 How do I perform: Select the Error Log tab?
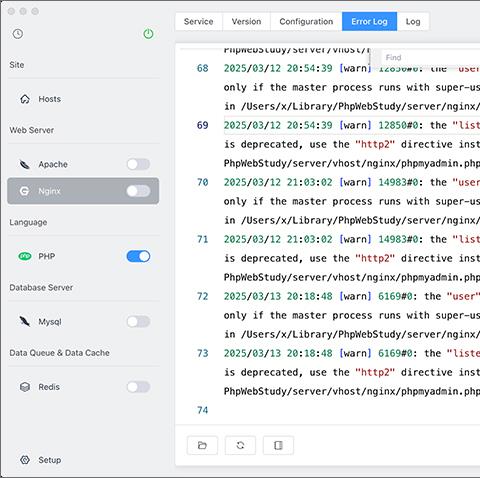coord(369,22)
